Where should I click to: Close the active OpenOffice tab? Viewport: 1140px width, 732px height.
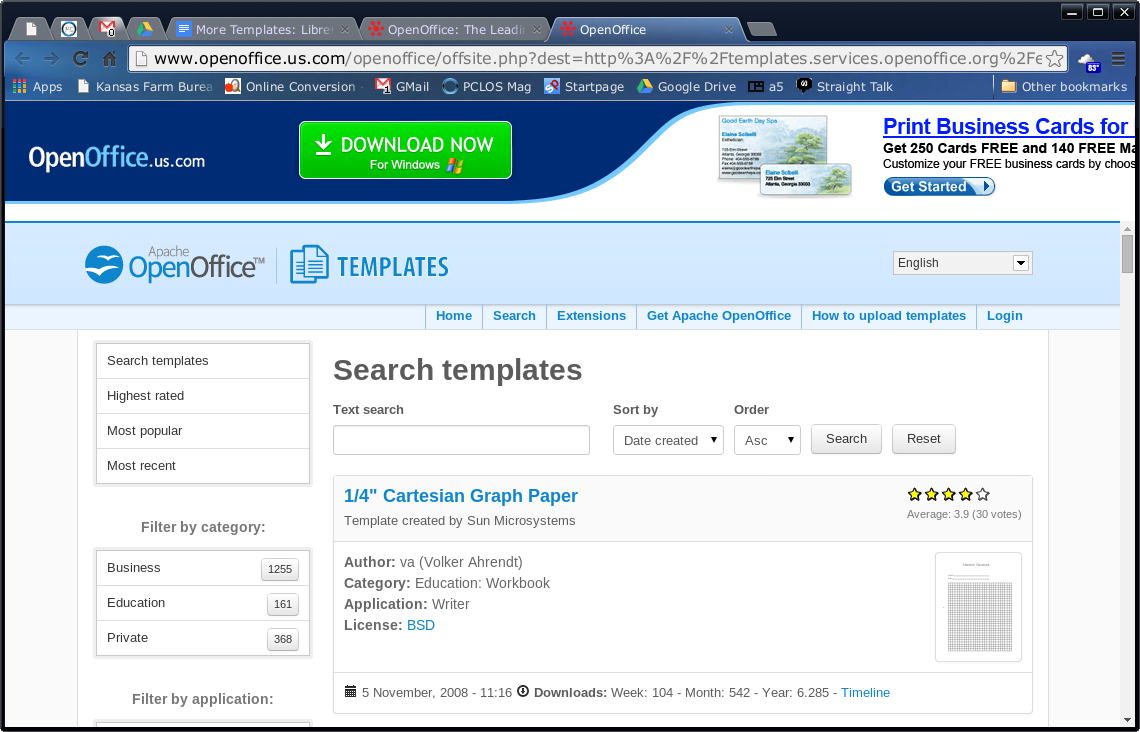[728, 30]
